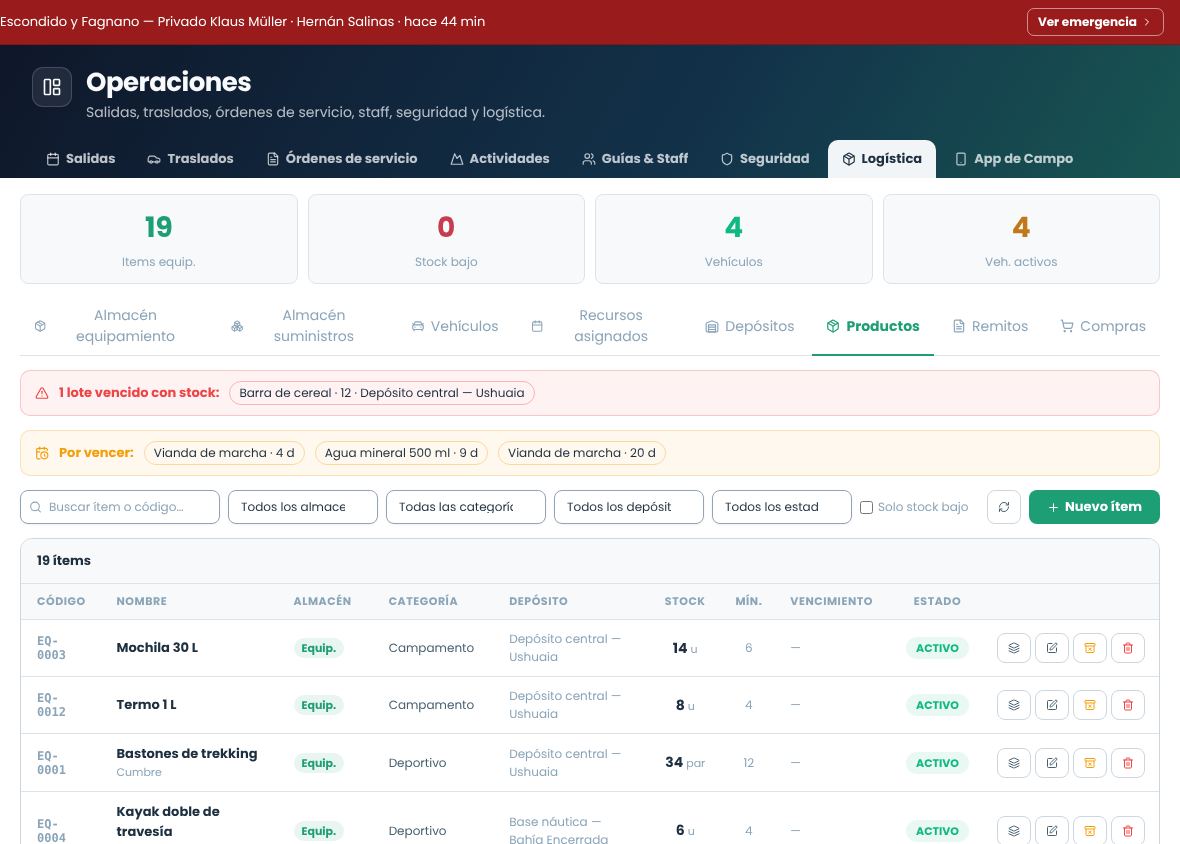Delete the Kayak doble de travesía item
This screenshot has height=844, width=1180.
[1128, 830]
